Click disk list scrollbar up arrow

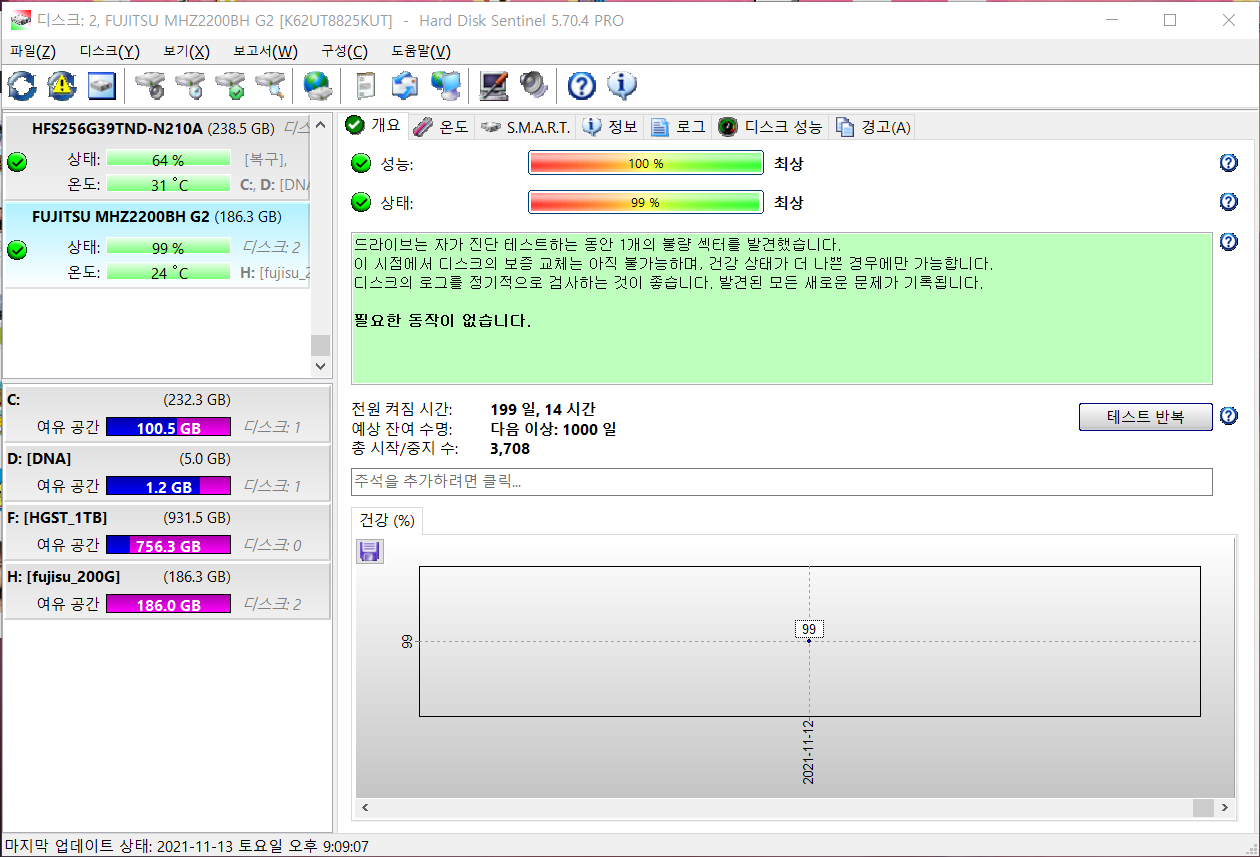click(320, 125)
